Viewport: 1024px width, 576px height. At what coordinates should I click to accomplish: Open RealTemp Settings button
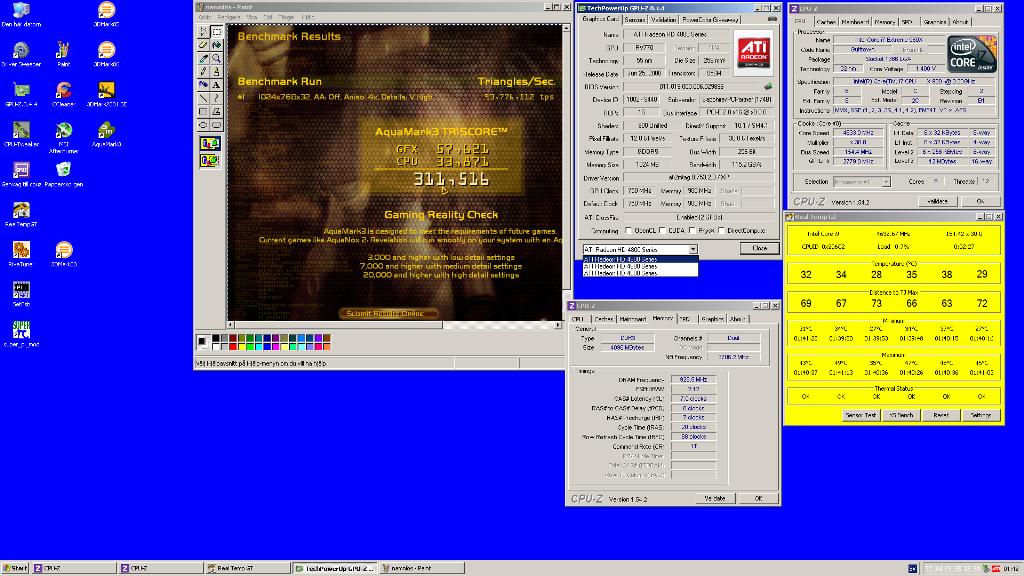pyautogui.click(x=981, y=415)
